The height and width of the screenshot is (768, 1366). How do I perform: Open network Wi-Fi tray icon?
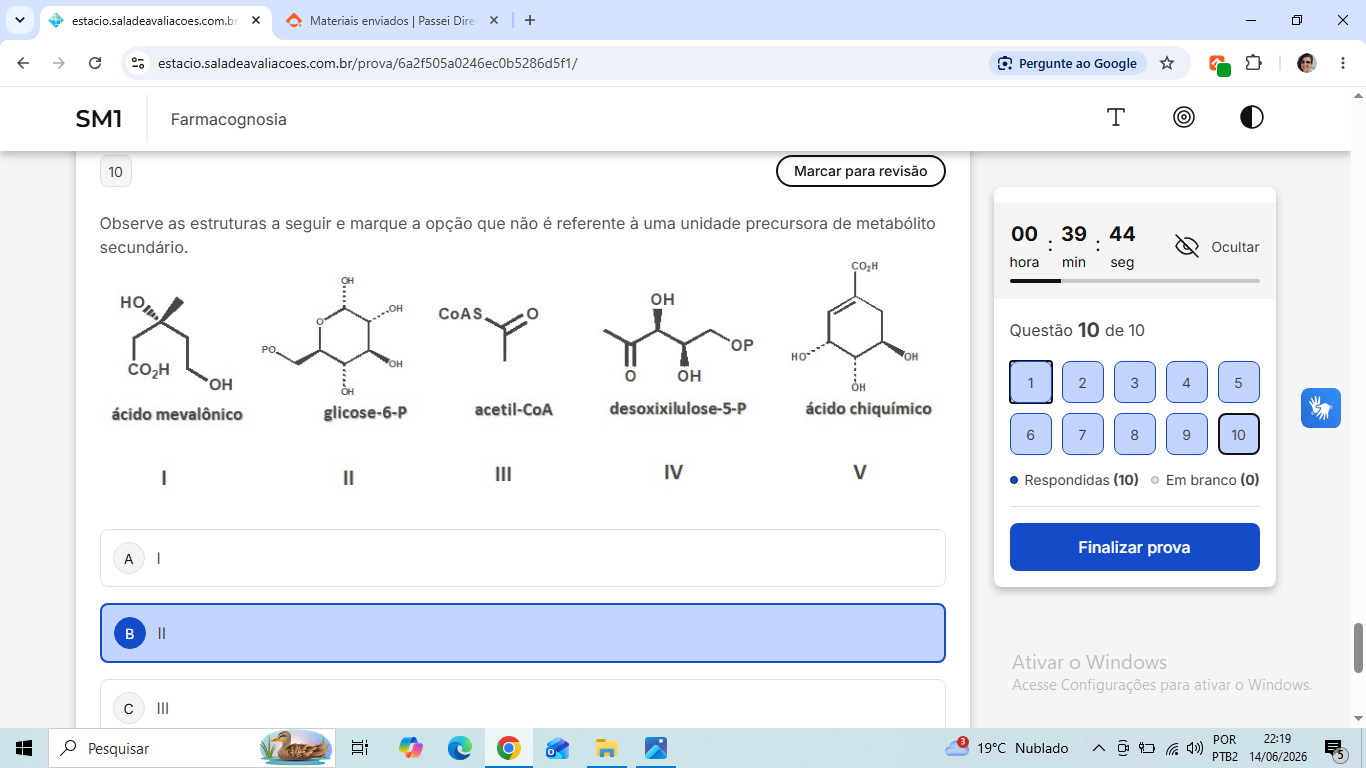click(1172, 748)
